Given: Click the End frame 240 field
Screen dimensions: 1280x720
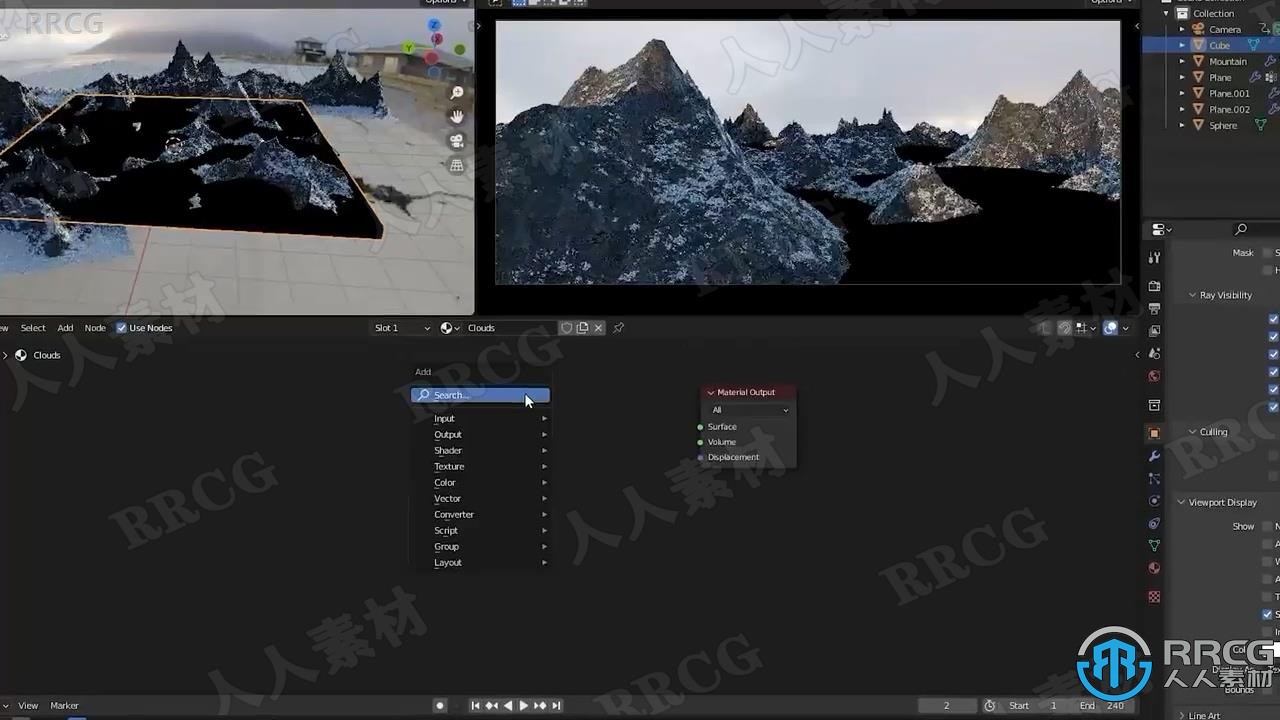Looking at the screenshot, I should (1103, 706).
